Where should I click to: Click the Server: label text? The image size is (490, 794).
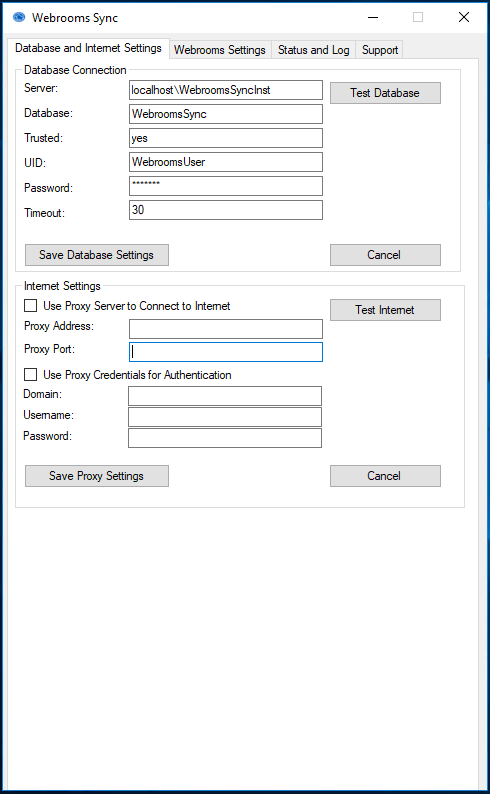(x=42, y=88)
